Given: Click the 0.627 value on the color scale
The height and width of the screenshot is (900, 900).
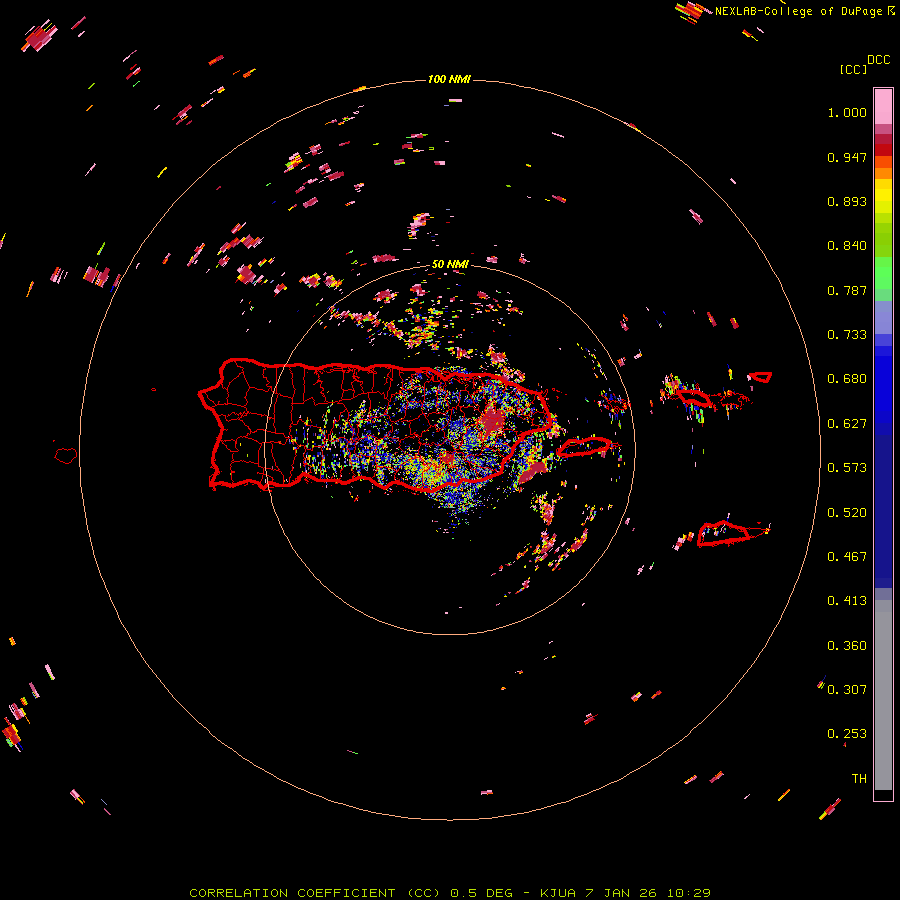Looking at the screenshot, I should 847,424.
